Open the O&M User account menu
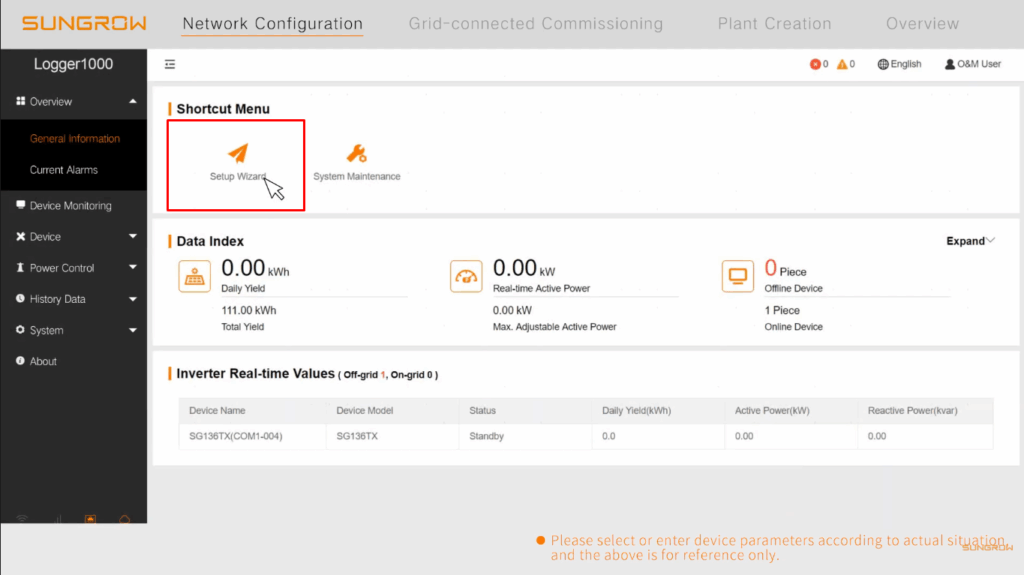 coord(972,64)
